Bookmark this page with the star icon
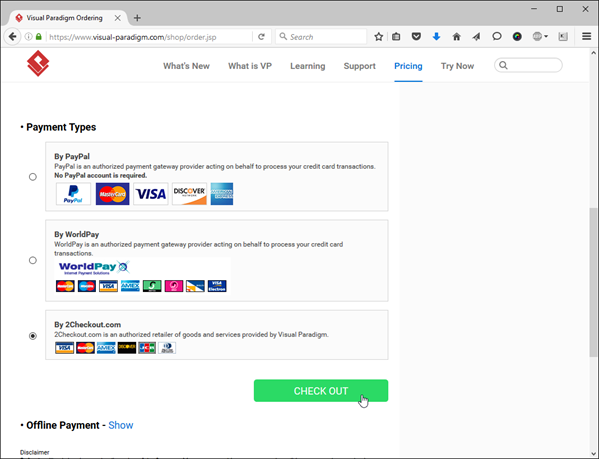The width and height of the screenshot is (599, 459). click(378, 37)
